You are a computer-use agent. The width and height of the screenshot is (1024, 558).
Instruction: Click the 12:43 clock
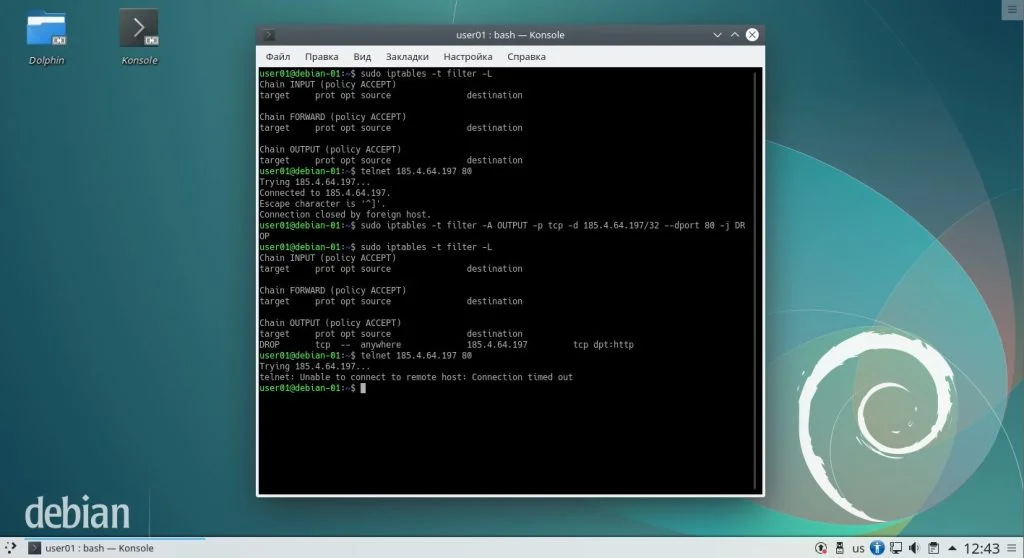(x=982, y=548)
